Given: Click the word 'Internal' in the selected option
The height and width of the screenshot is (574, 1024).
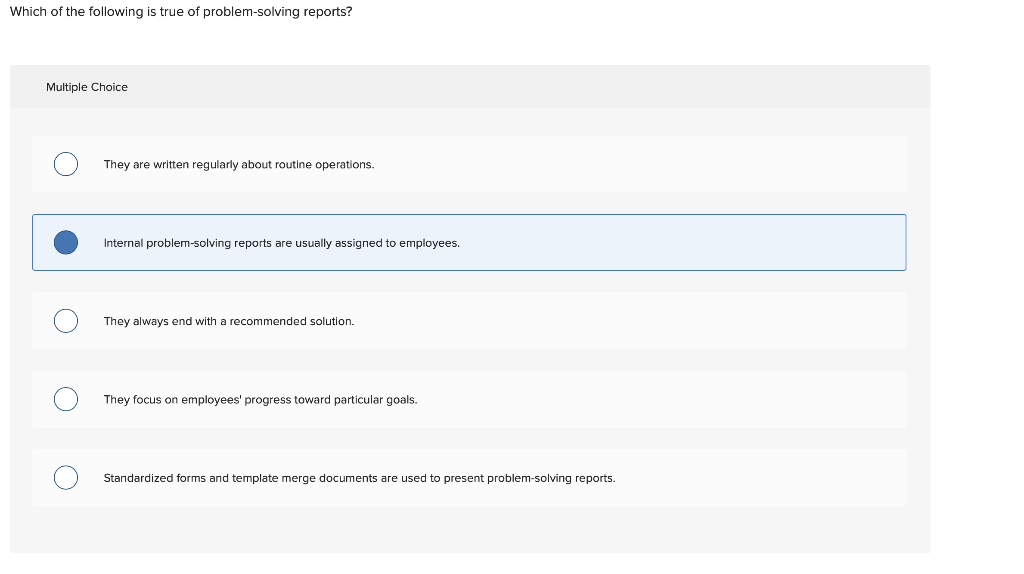Looking at the screenshot, I should tap(124, 243).
